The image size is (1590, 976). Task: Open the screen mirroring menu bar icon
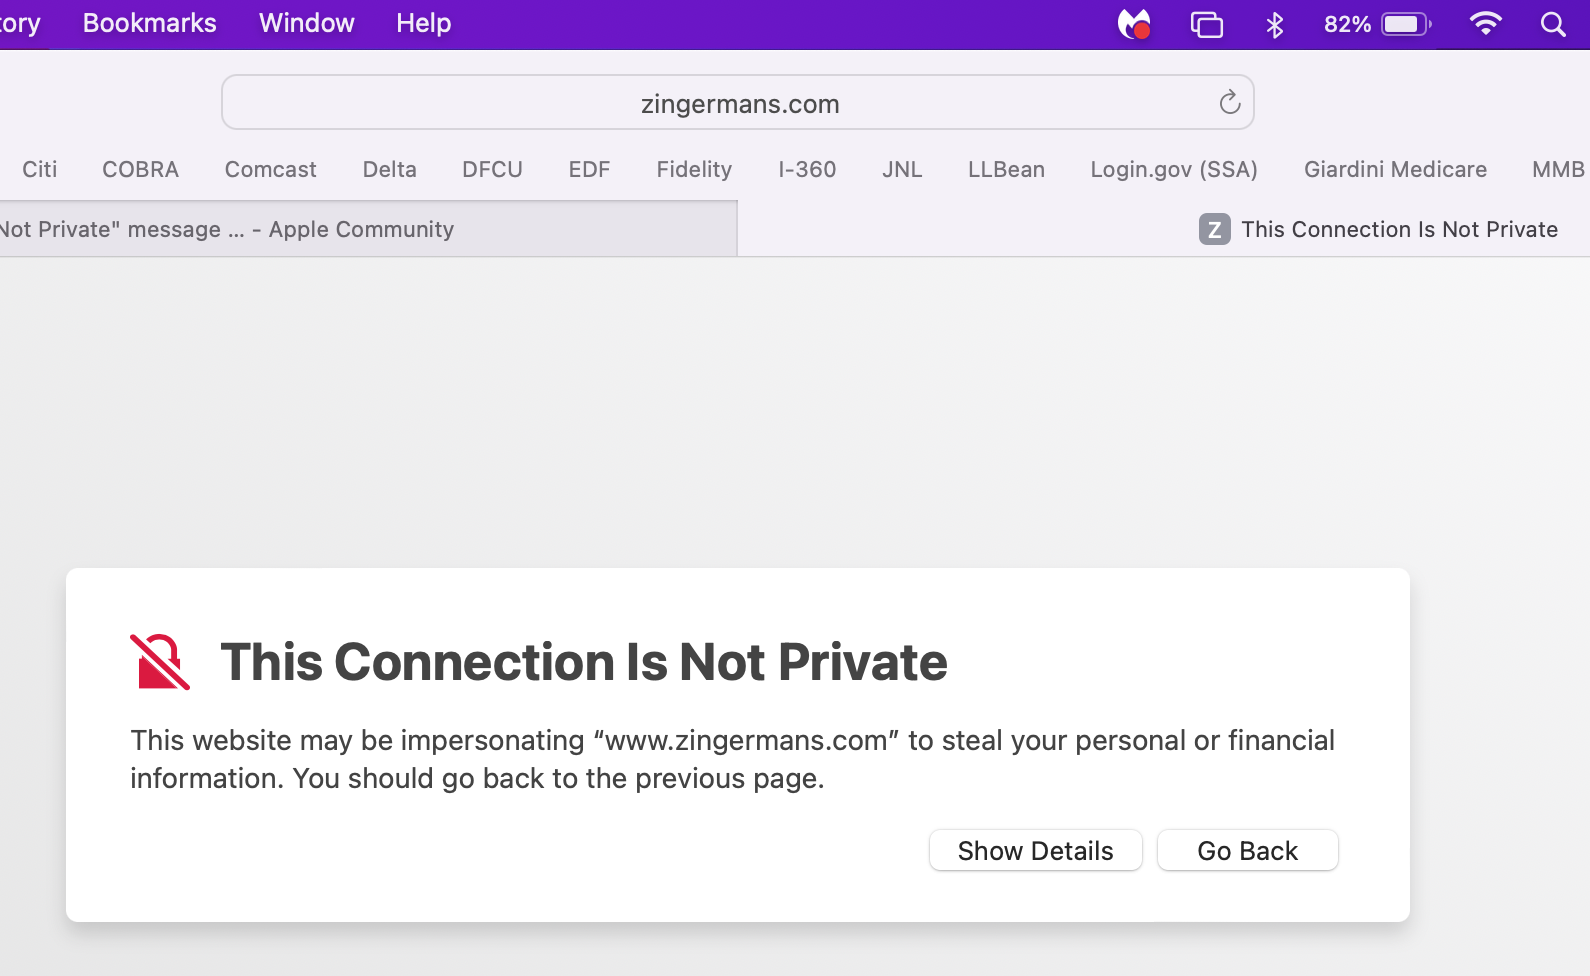(x=1207, y=24)
